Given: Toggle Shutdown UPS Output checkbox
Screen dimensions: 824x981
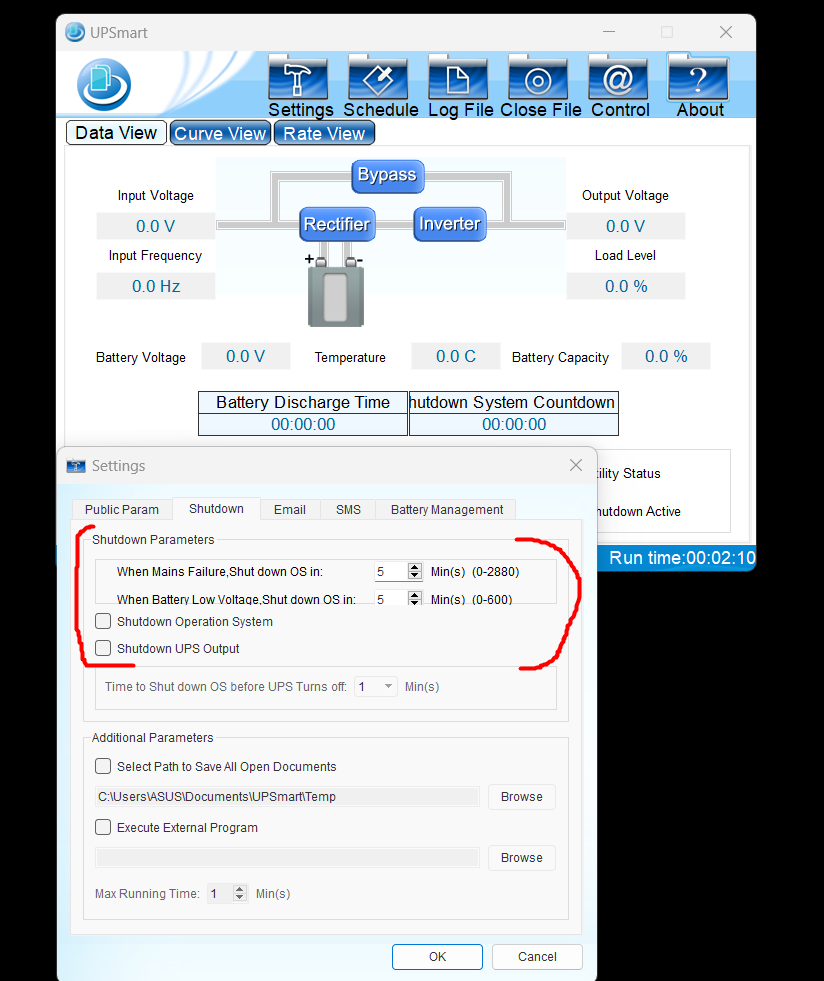Looking at the screenshot, I should (103, 649).
